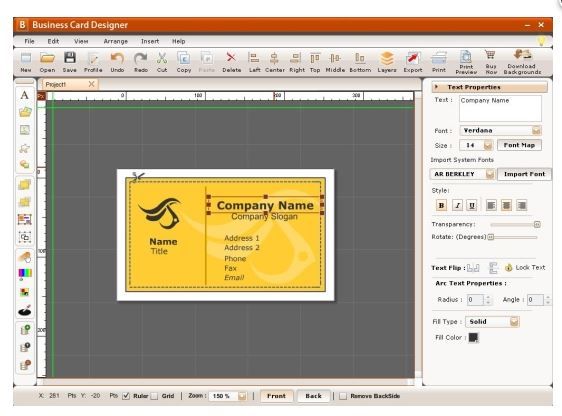Screen dimensions: 562x416
Task: Uncheck the Ruler checkbox
Action: coord(126,396)
